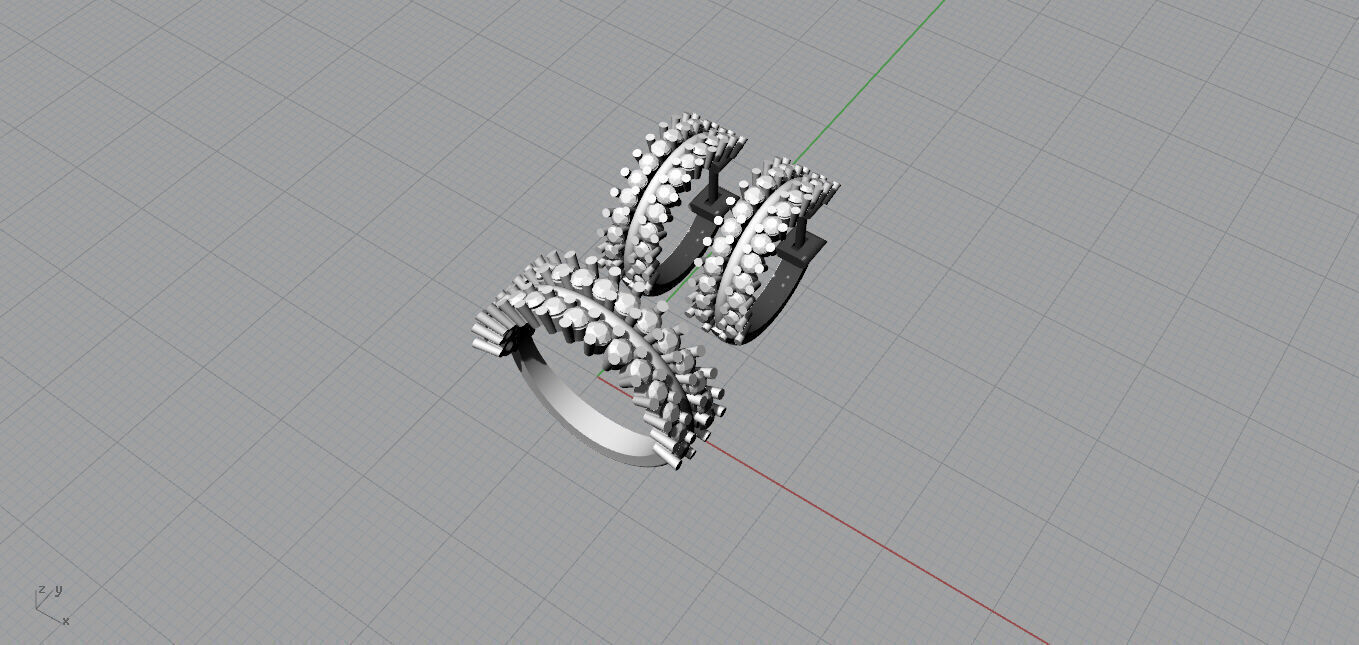
Task: Click the world axis icon in the viewport corner
Action: click(52, 605)
